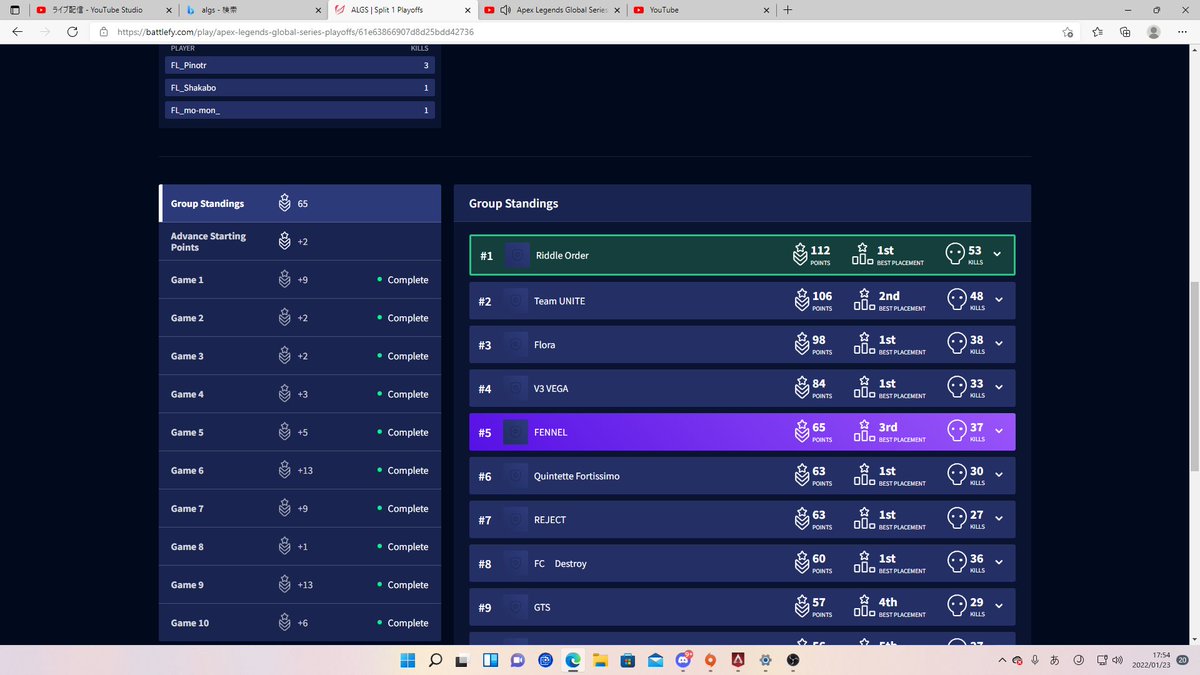Click the podium icon in REJECT row
This screenshot has width=1200, height=675.
(863, 519)
